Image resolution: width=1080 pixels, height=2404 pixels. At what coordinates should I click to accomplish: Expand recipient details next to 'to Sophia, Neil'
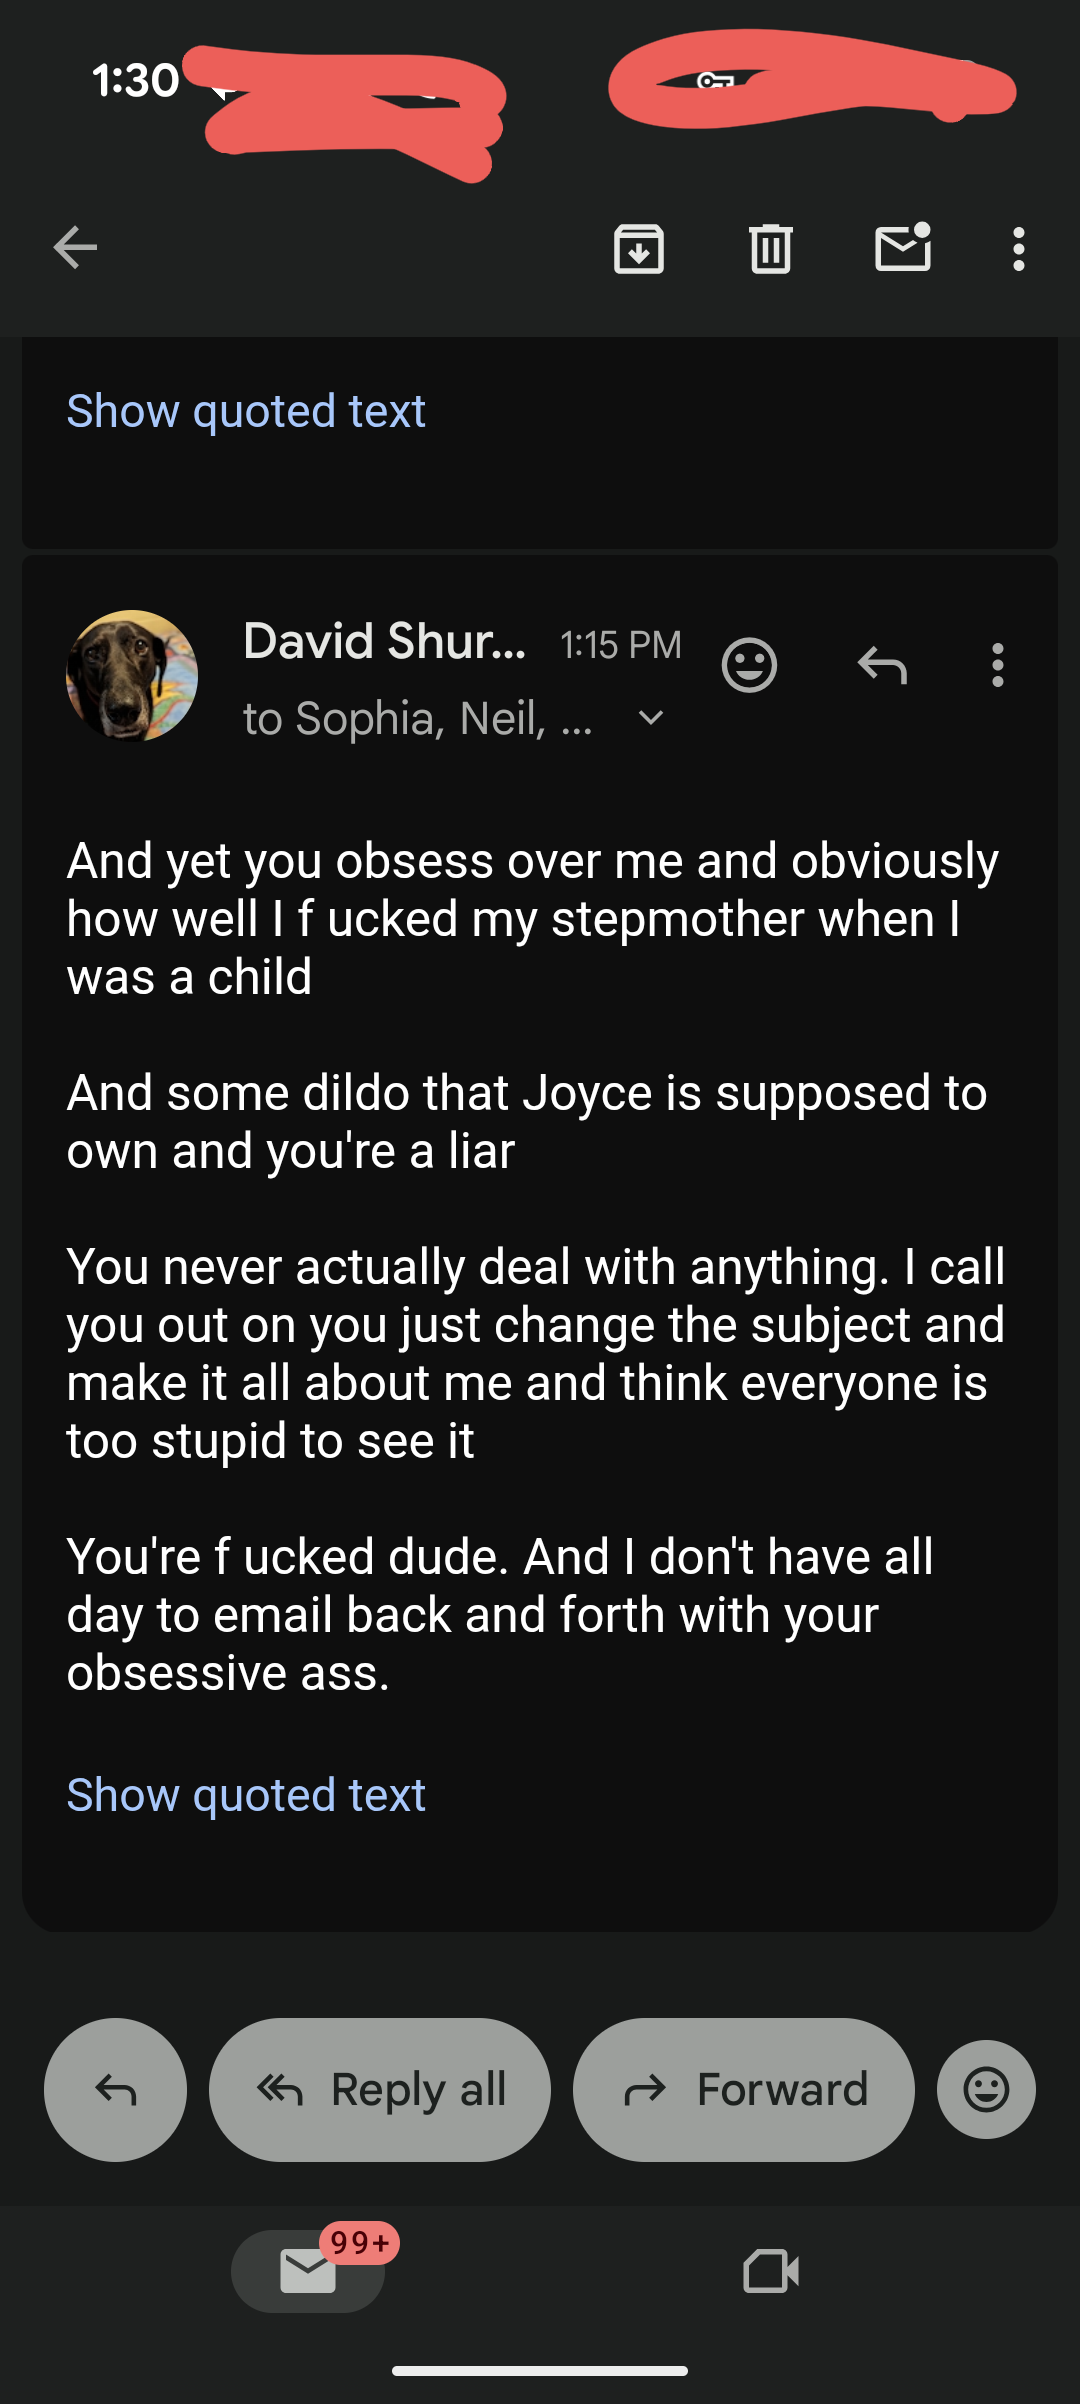tap(651, 718)
